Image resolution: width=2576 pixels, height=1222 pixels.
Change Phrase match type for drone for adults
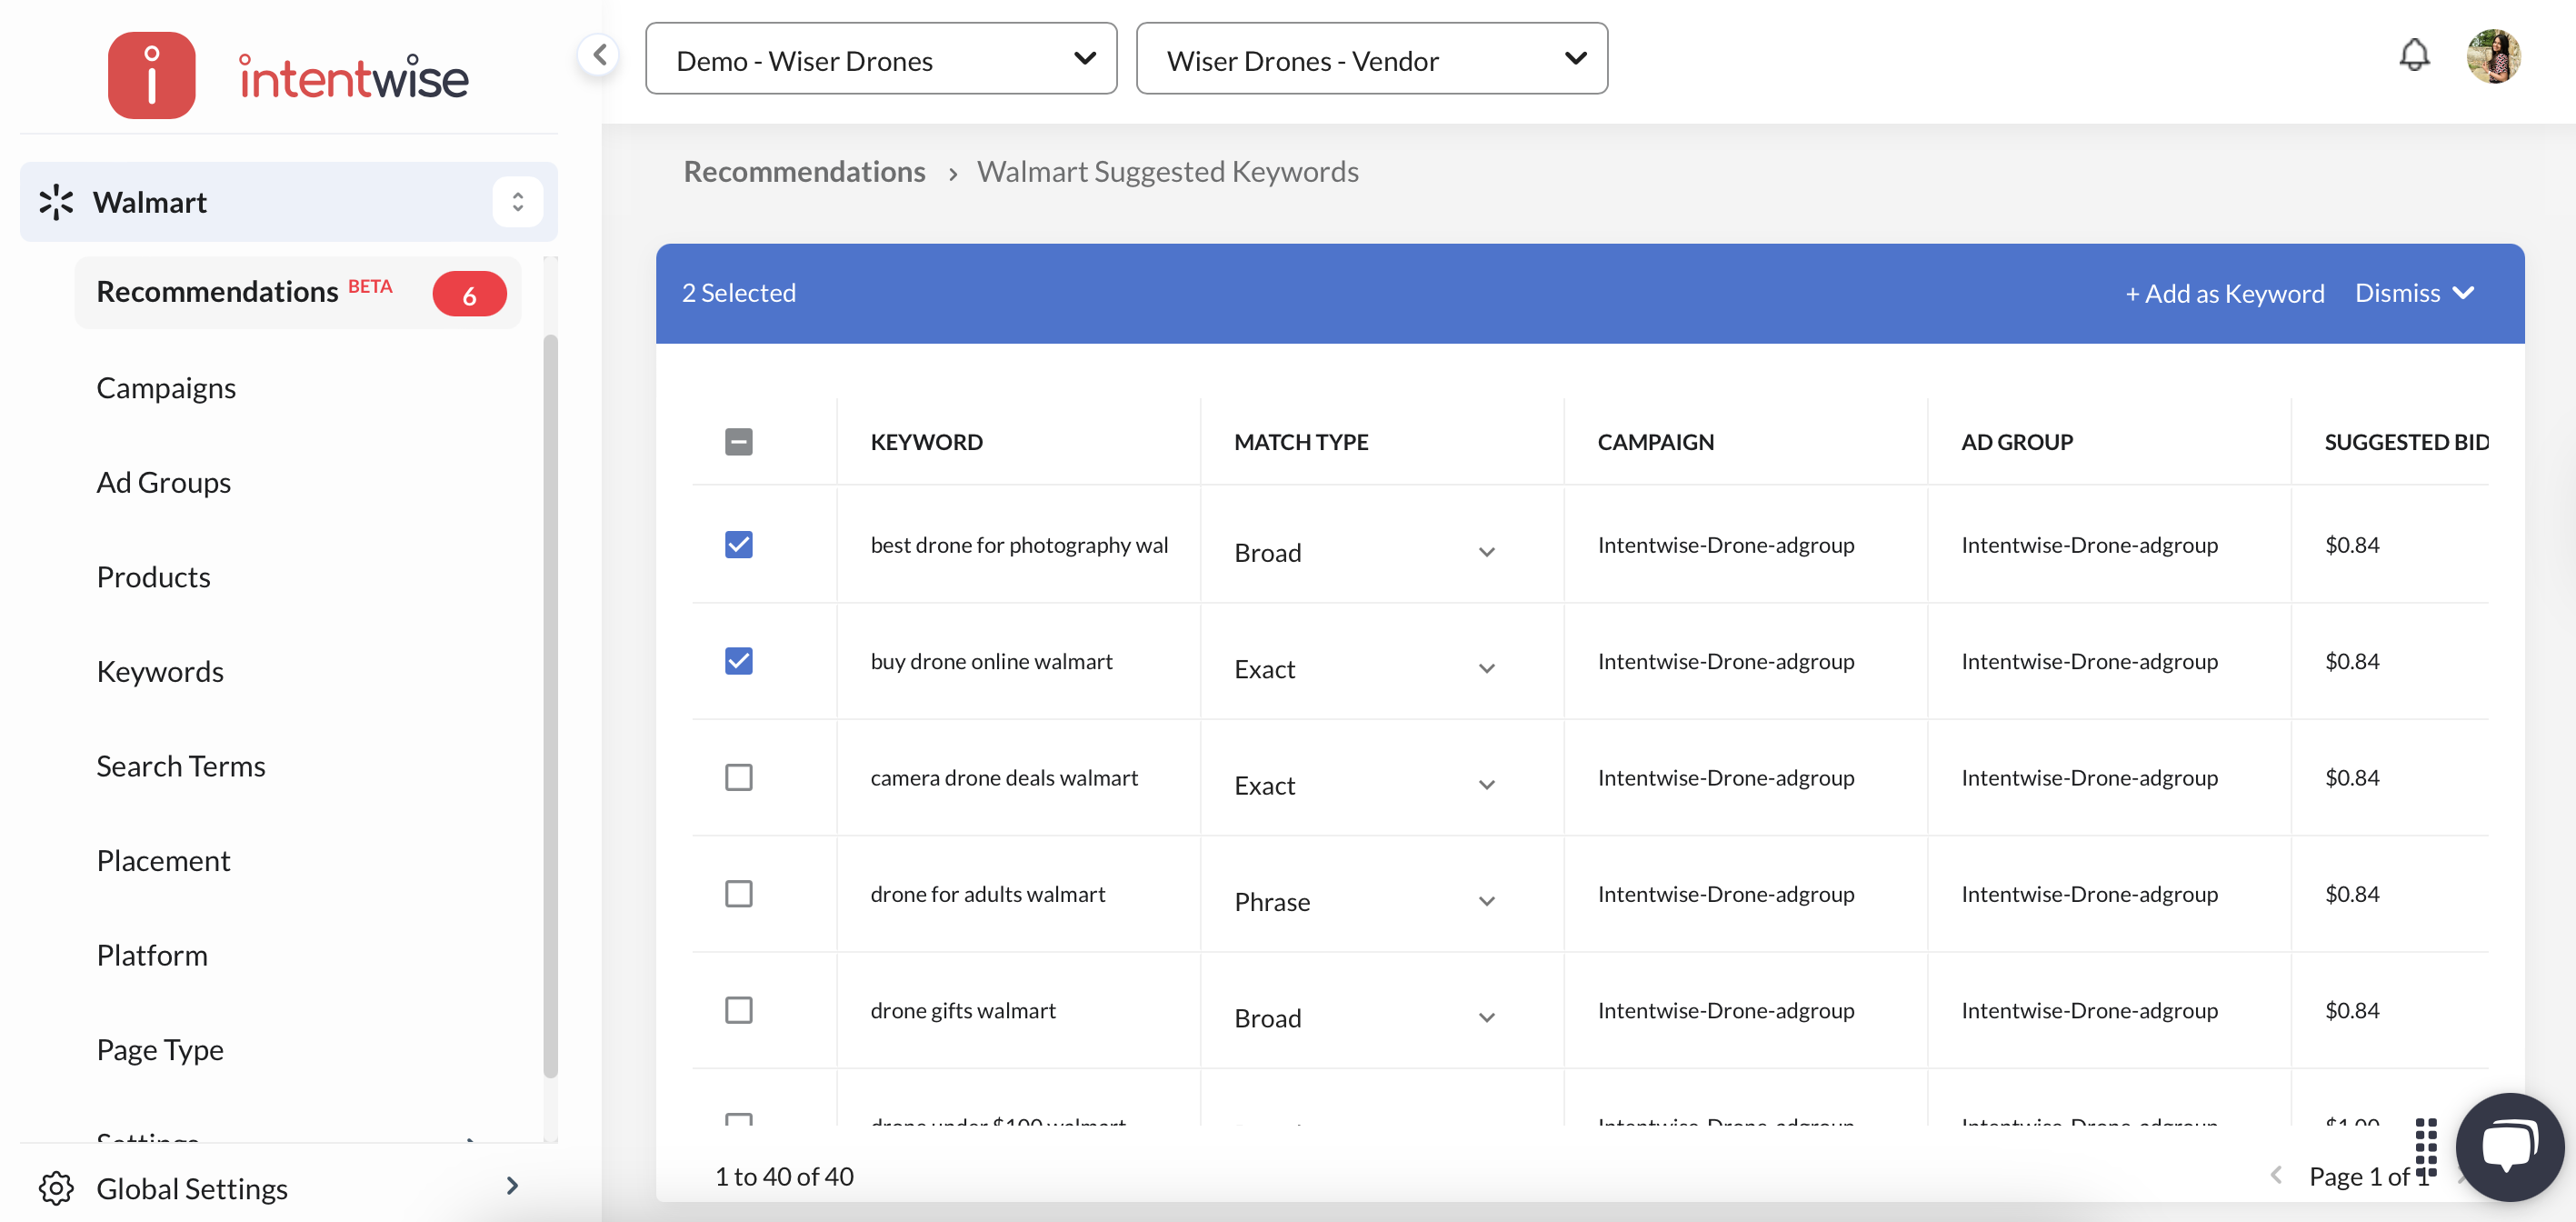[1365, 902]
